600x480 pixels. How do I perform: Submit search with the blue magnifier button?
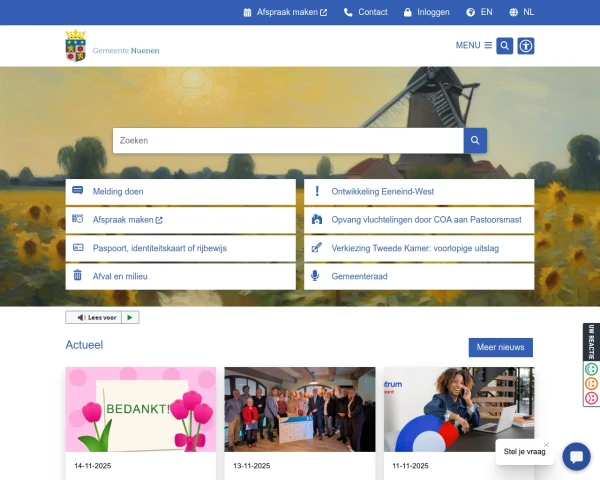point(475,140)
